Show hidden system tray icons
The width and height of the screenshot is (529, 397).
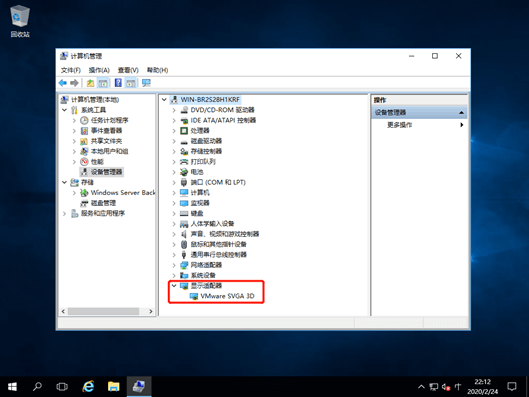[x=421, y=387]
